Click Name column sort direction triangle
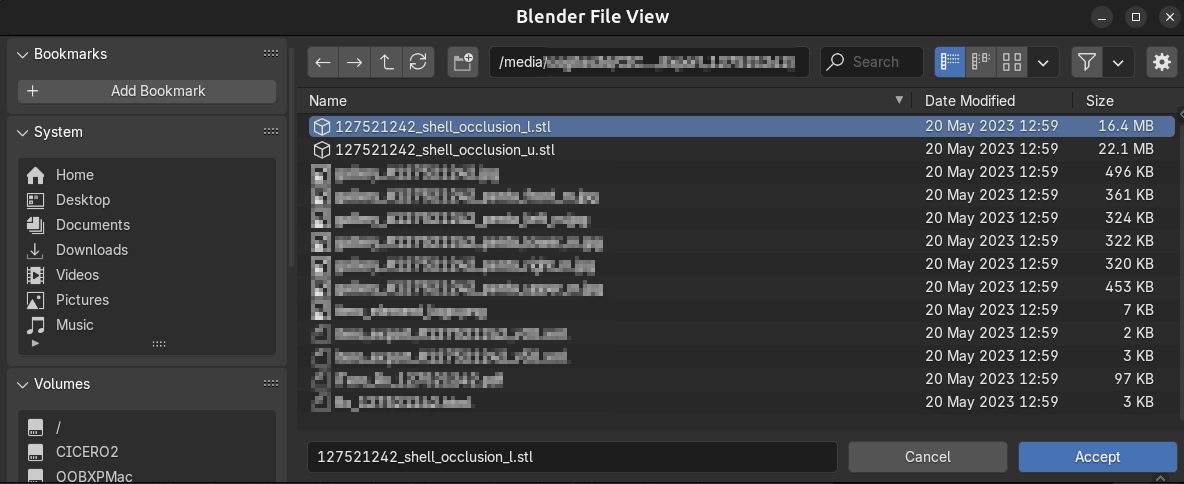 coord(899,100)
